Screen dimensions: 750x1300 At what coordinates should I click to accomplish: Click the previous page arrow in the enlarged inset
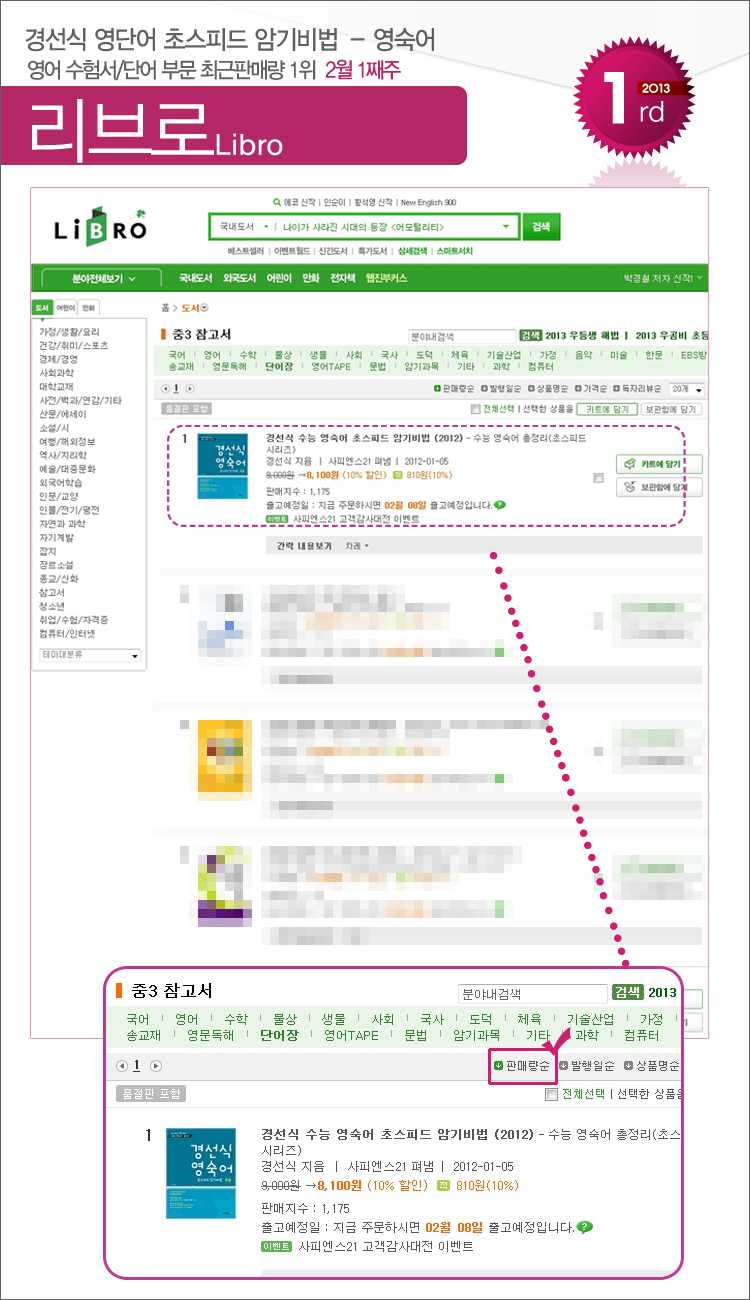tap(122, 1065)
